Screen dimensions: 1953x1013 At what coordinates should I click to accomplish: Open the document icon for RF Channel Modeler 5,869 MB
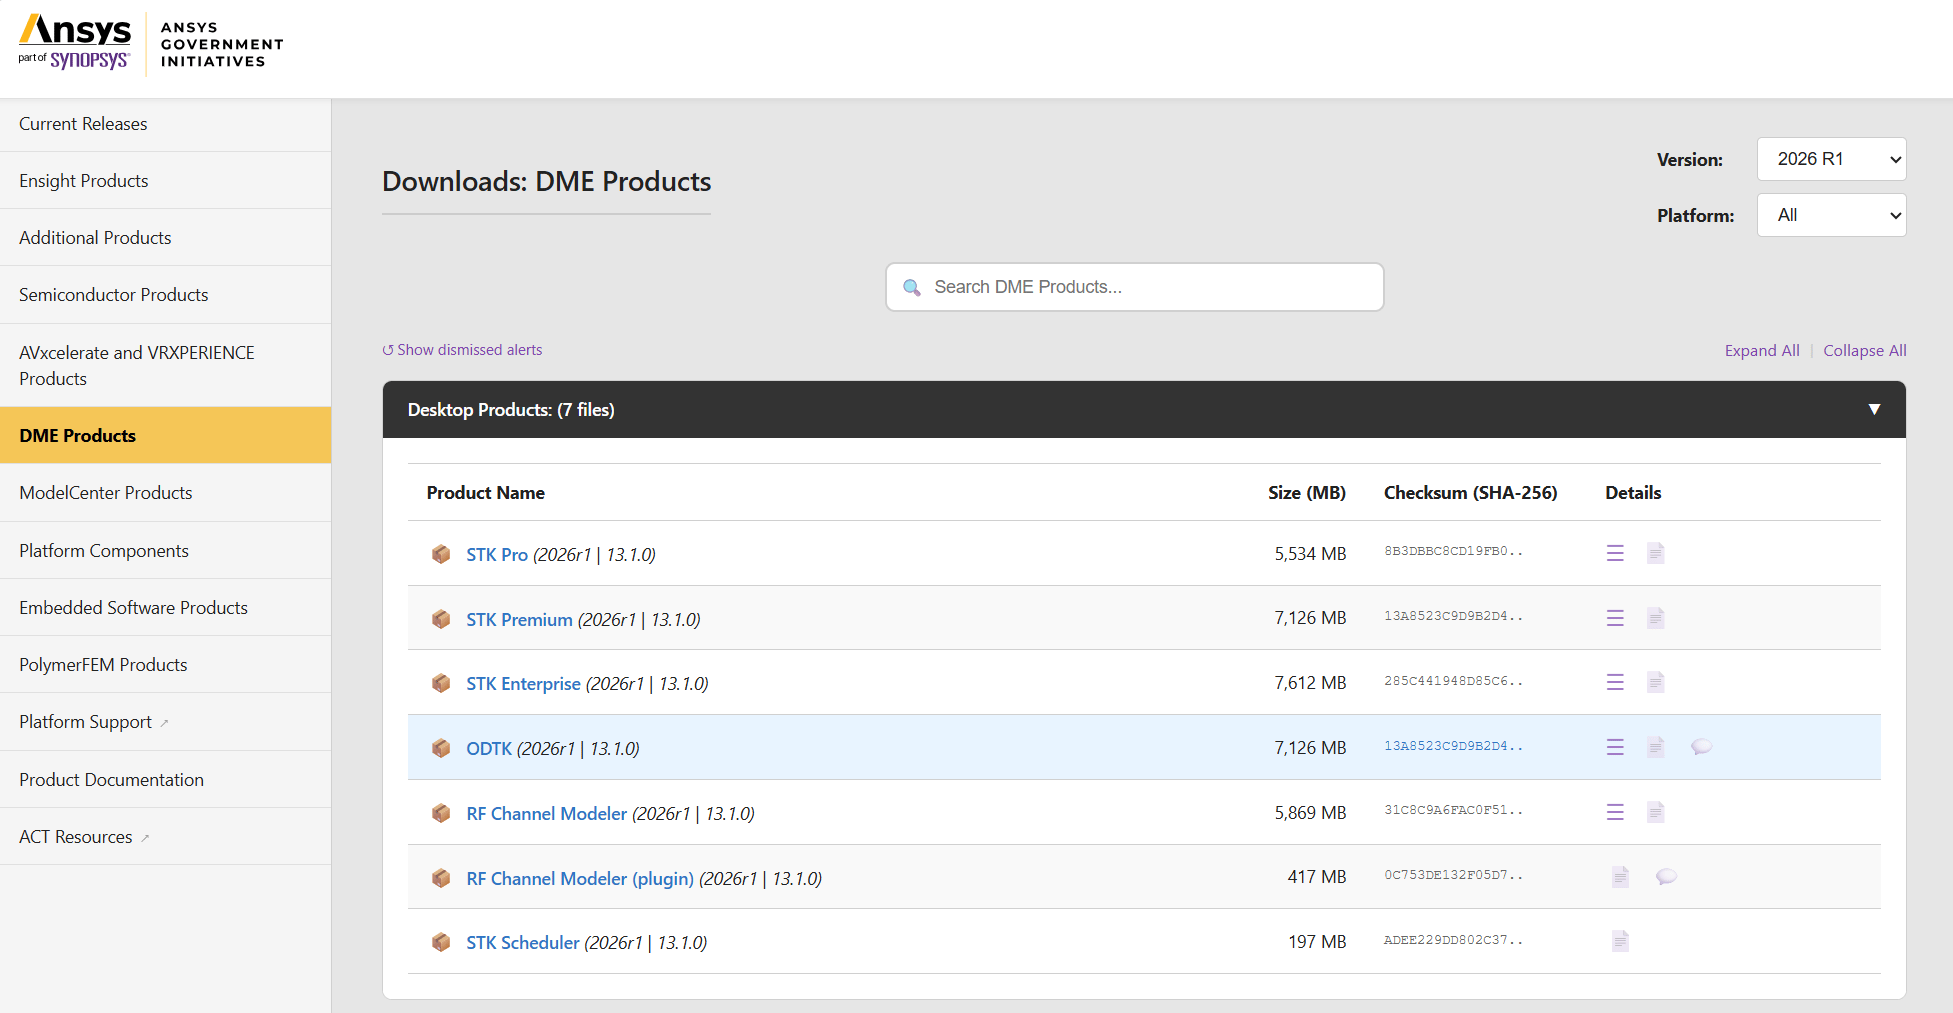coord(1656,812)
